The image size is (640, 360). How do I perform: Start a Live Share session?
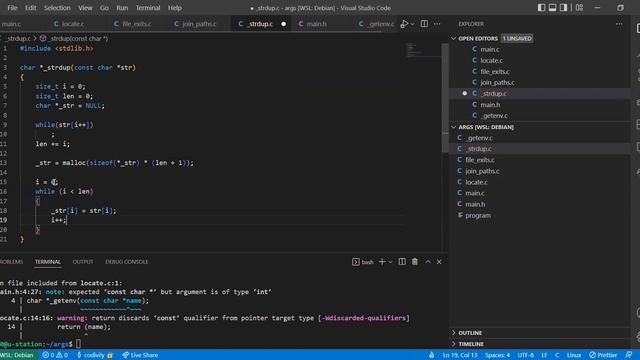coord(140,355)
